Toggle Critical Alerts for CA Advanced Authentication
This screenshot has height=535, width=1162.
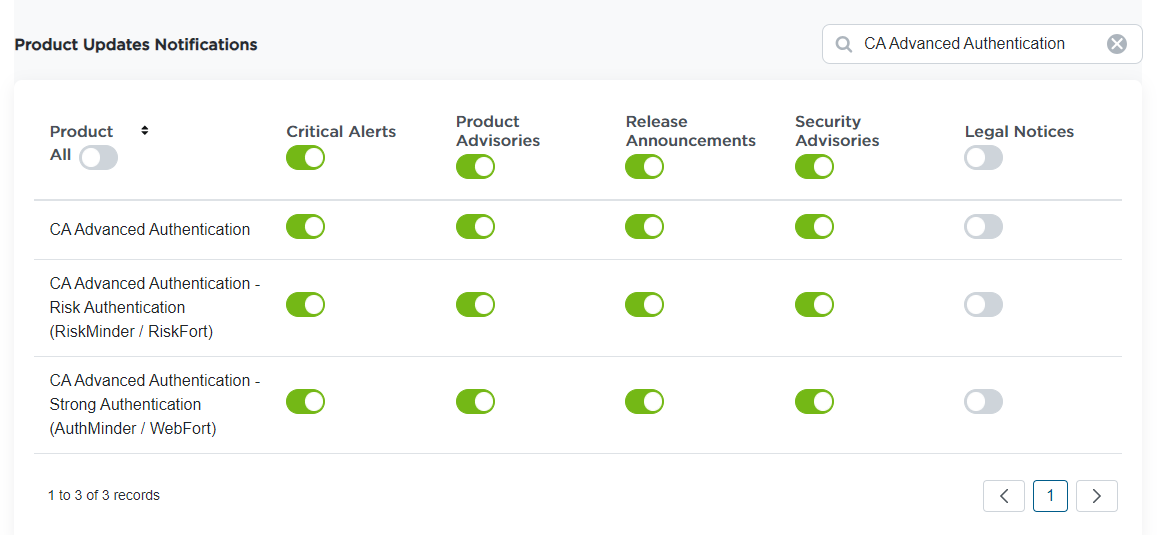click(305, 227)
